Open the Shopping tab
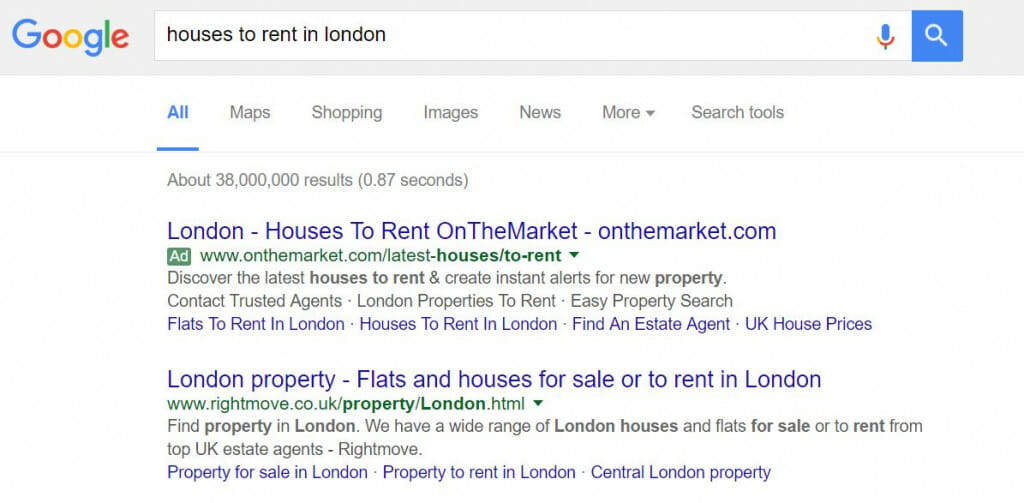 pyautogui.click(x=347, y=112)
